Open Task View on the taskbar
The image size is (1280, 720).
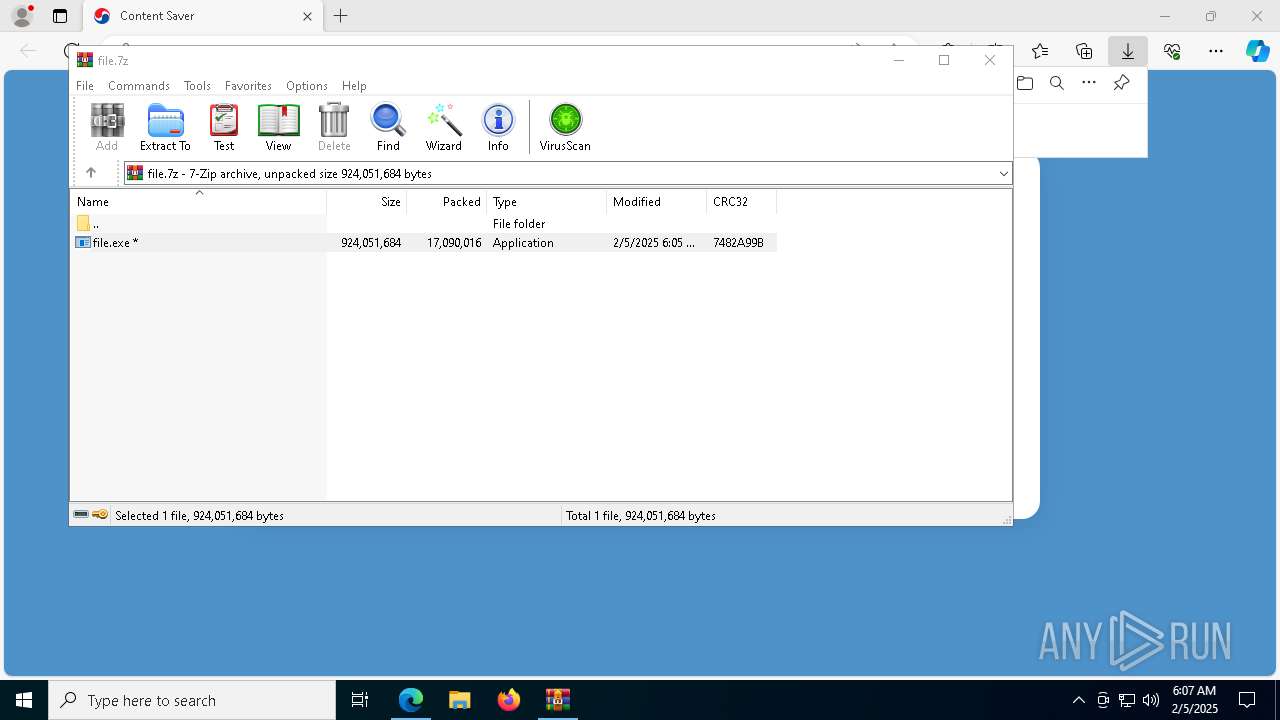tap(360, 700)
